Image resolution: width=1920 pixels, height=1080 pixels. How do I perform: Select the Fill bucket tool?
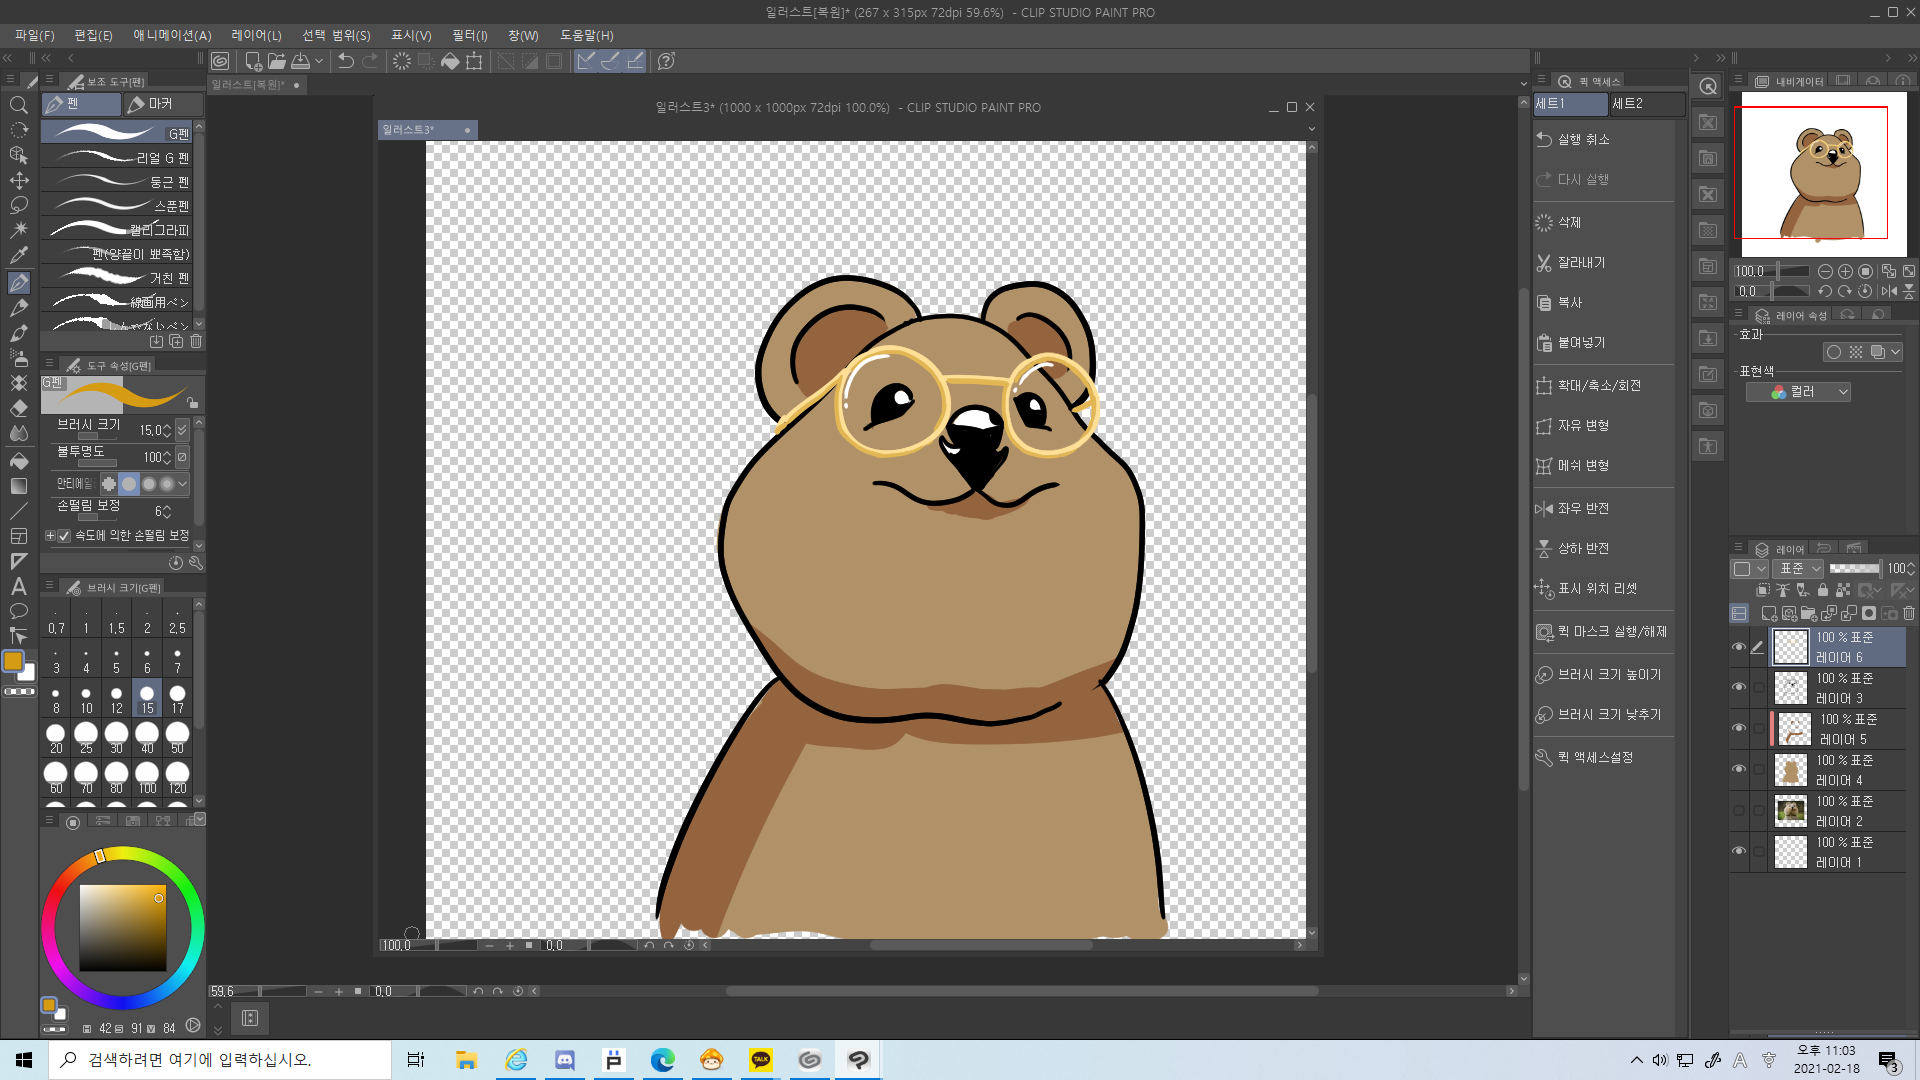point(19,461)
